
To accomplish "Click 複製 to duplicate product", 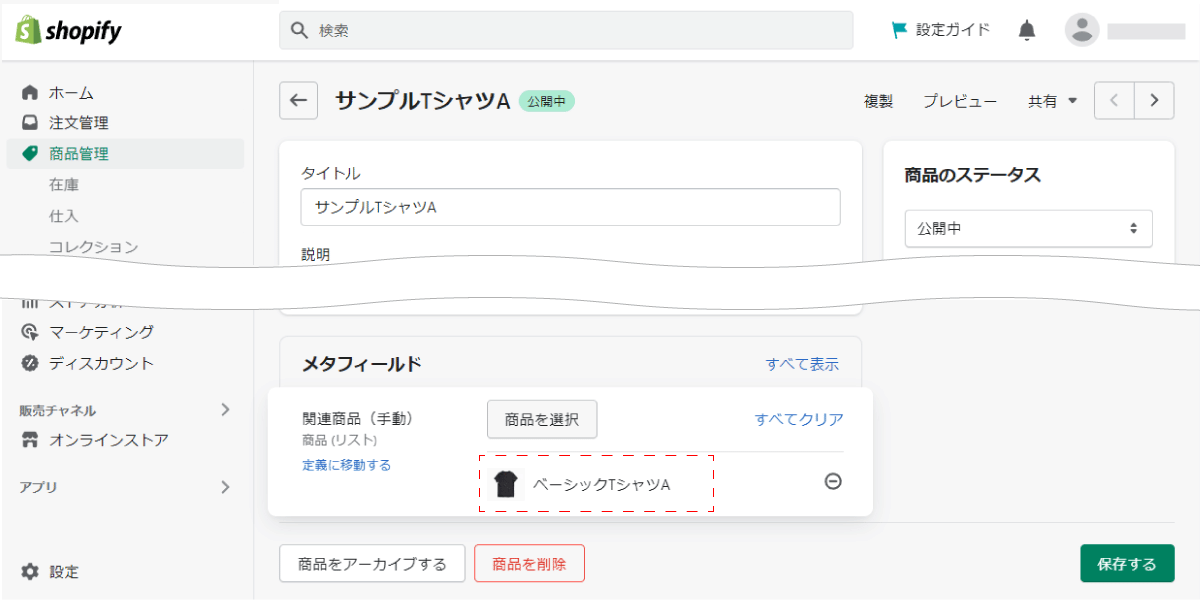I will tap(878, 101).
